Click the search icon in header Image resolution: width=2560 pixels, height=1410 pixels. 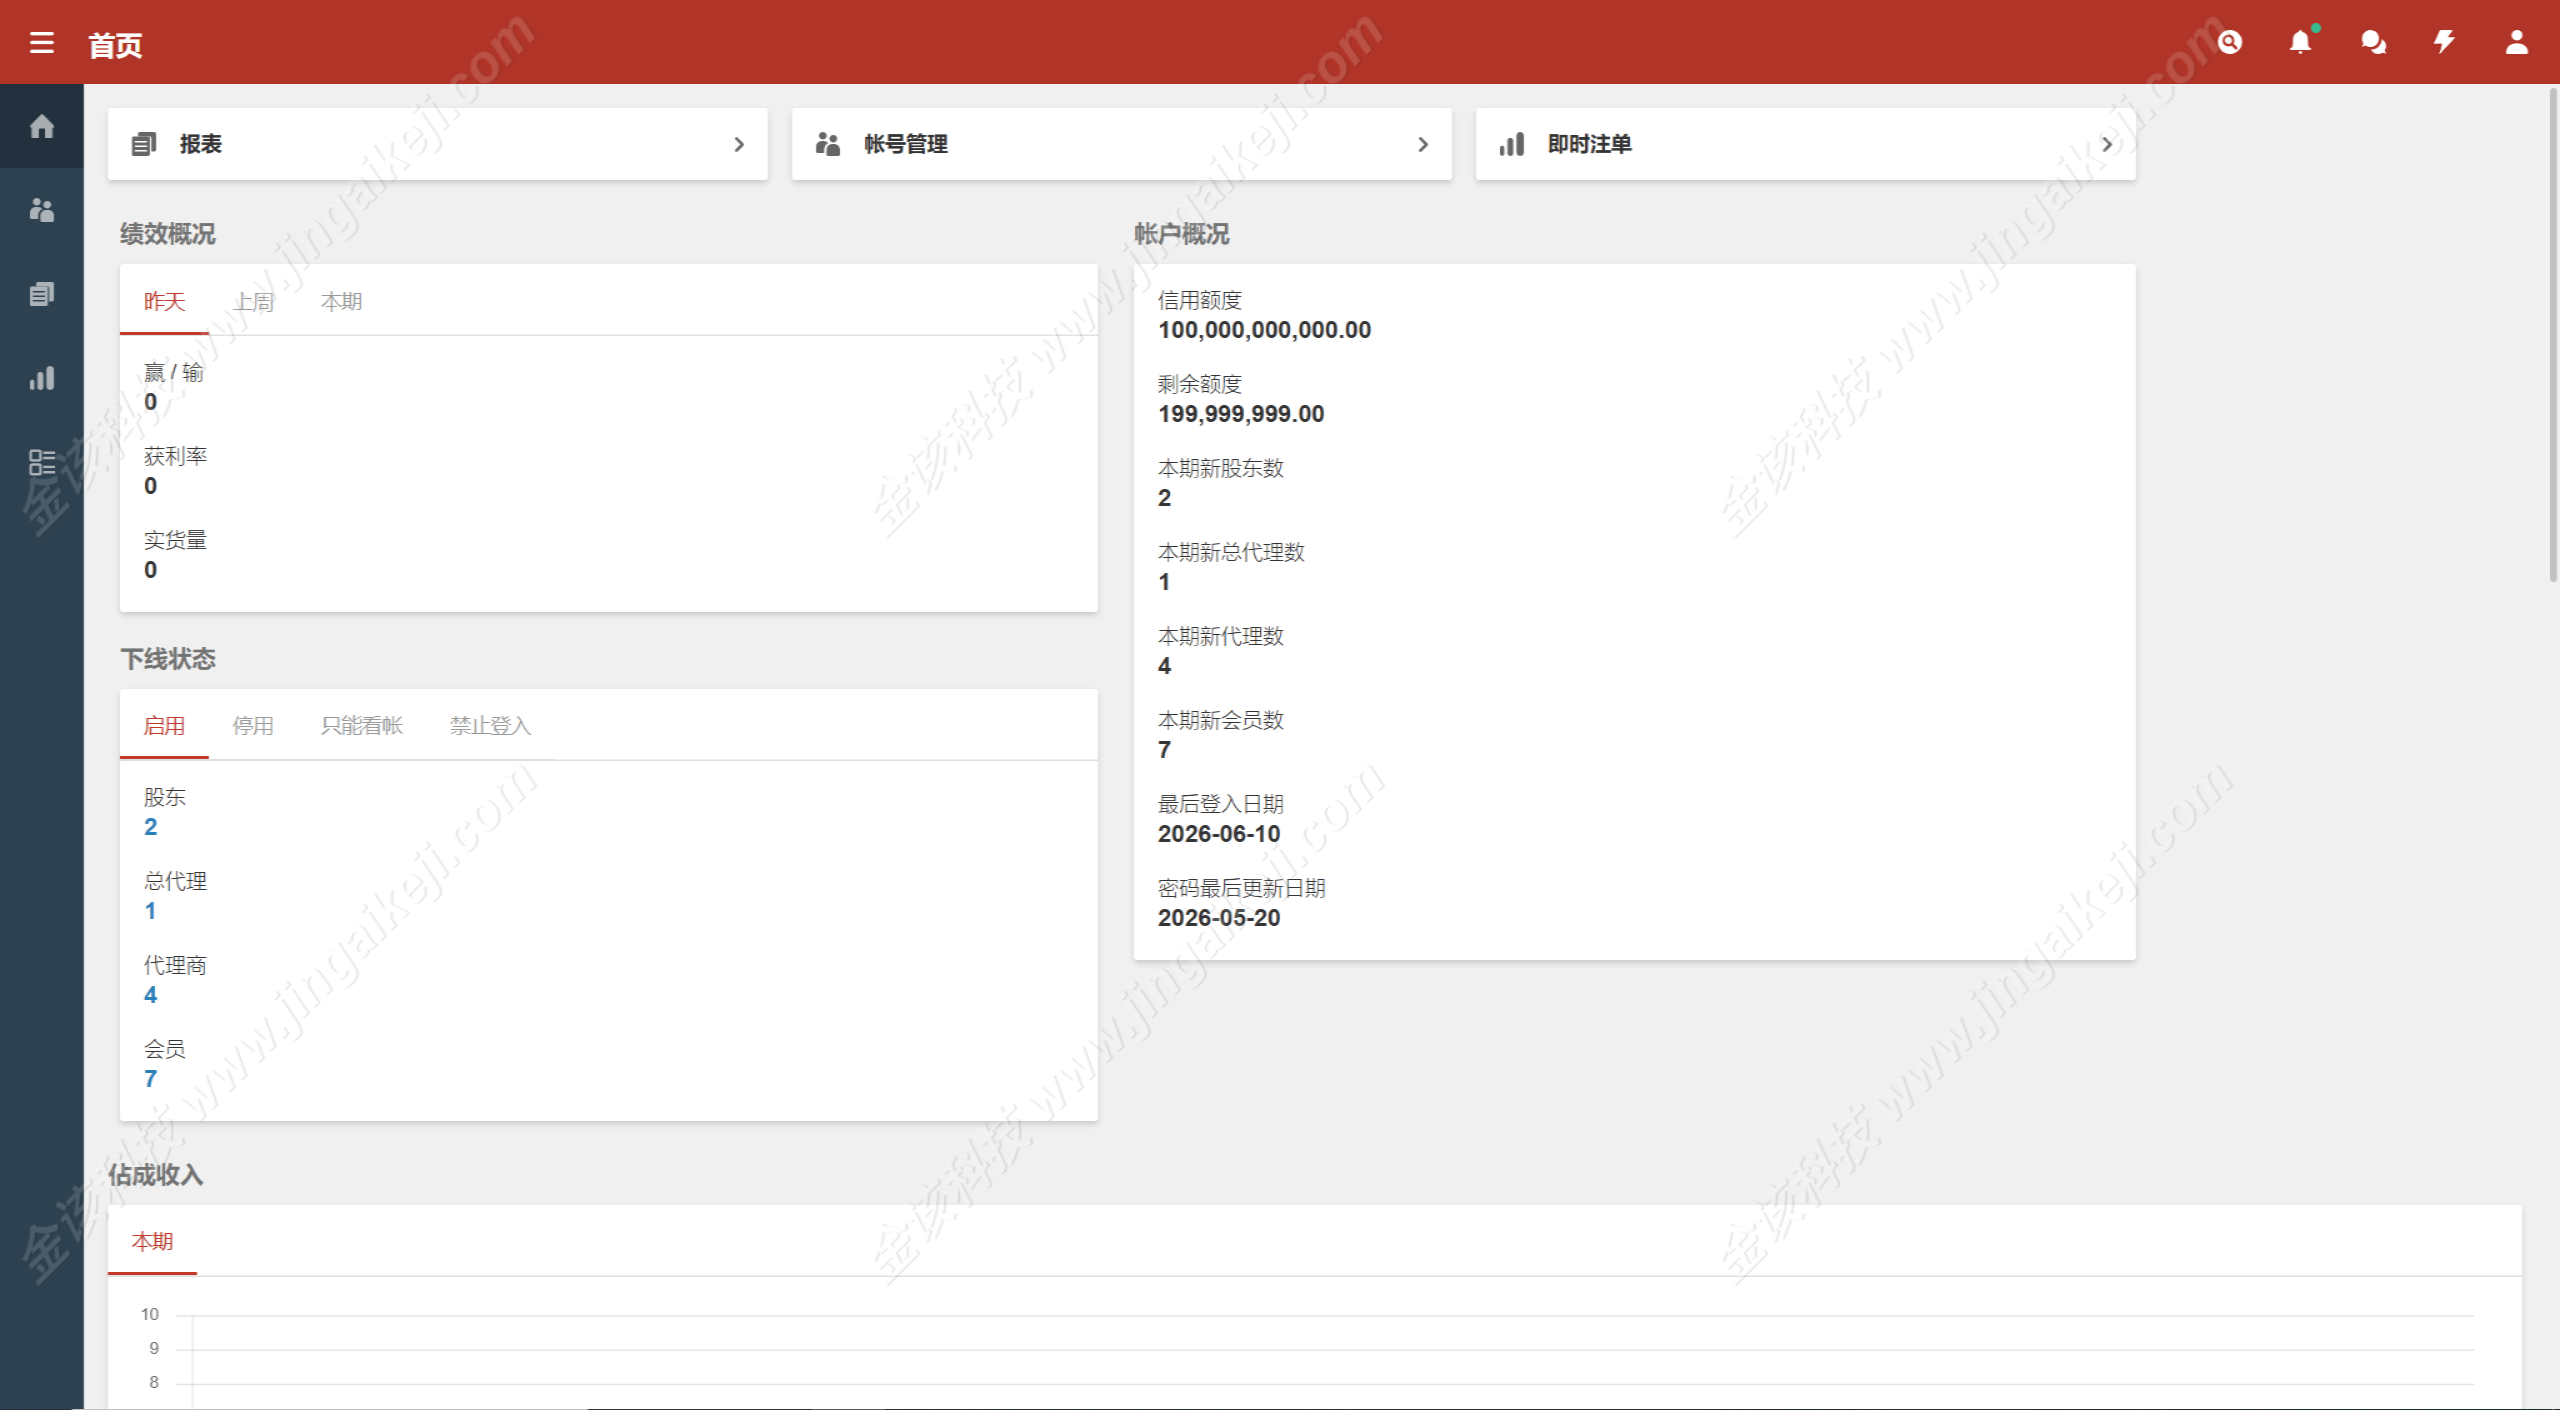[x=2229, y=42]
